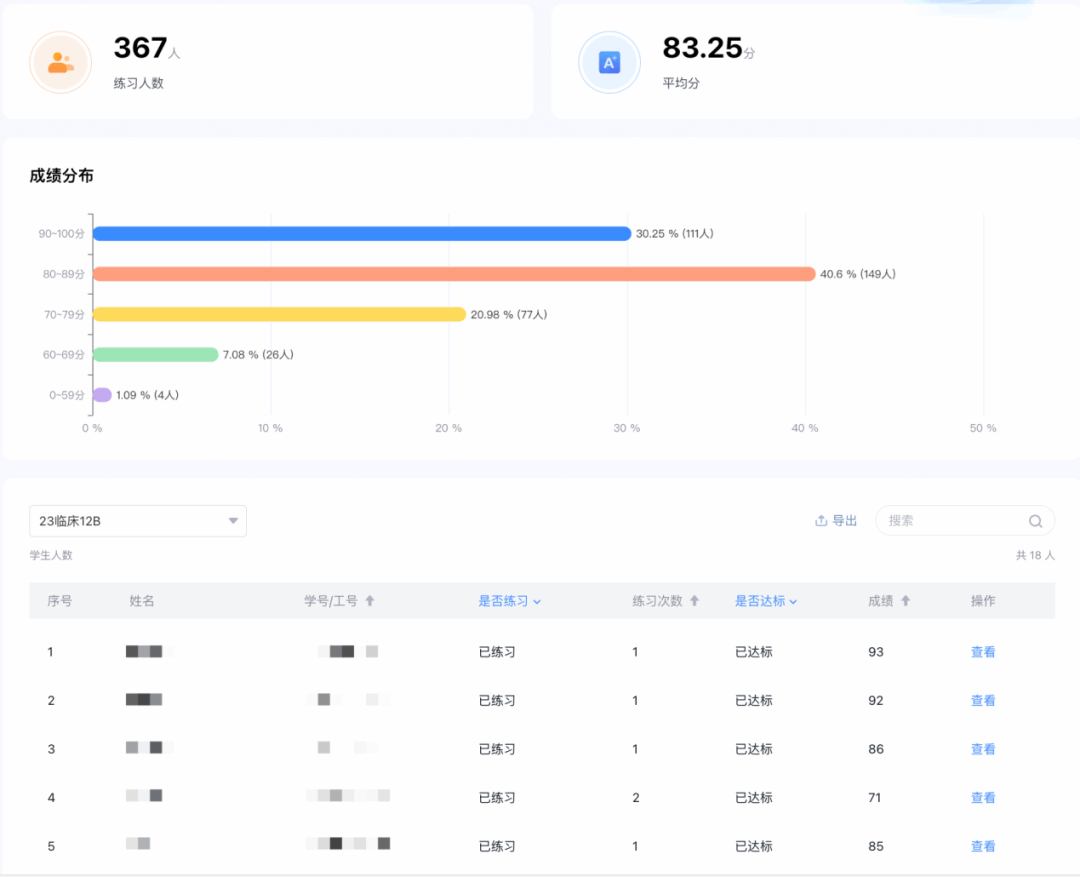Open 查看 for student scoring 71
Screen dimensions: 1080x877
tap(983, 798)
